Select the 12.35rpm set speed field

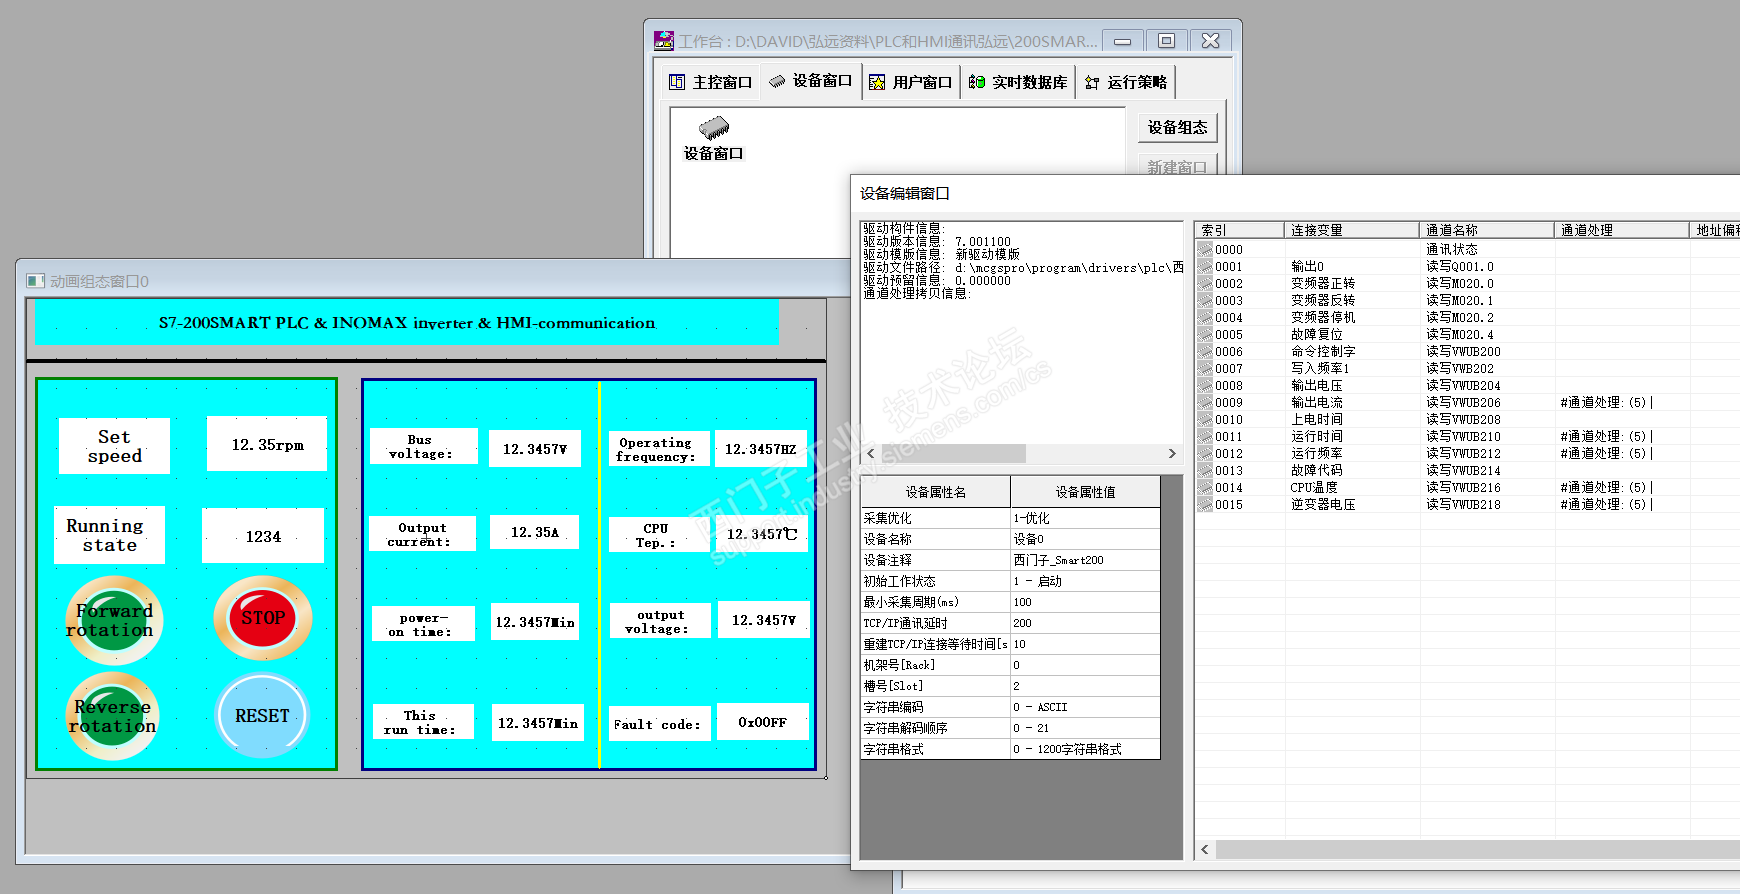[267, 444]
